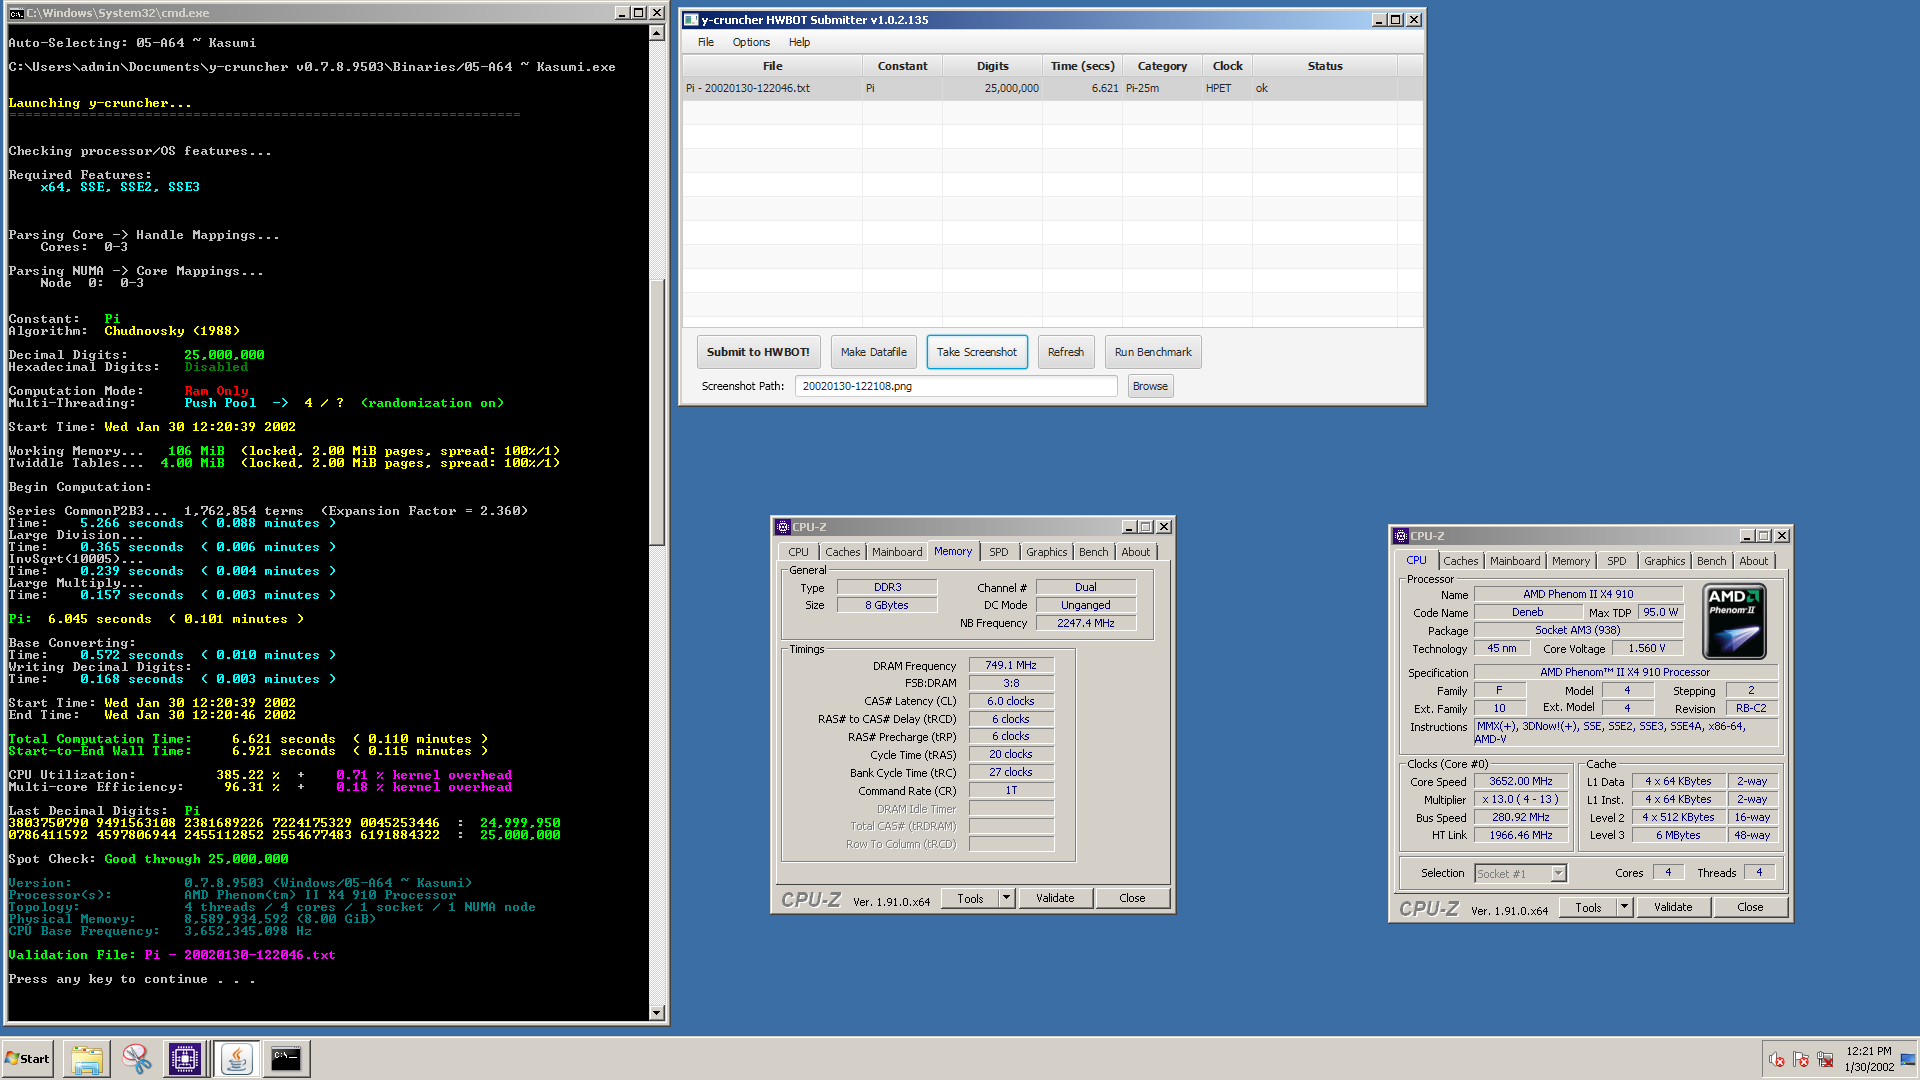Click the Show Desktop icon beside the clock
1920x1080 pixels.
coord(1909,1059)
